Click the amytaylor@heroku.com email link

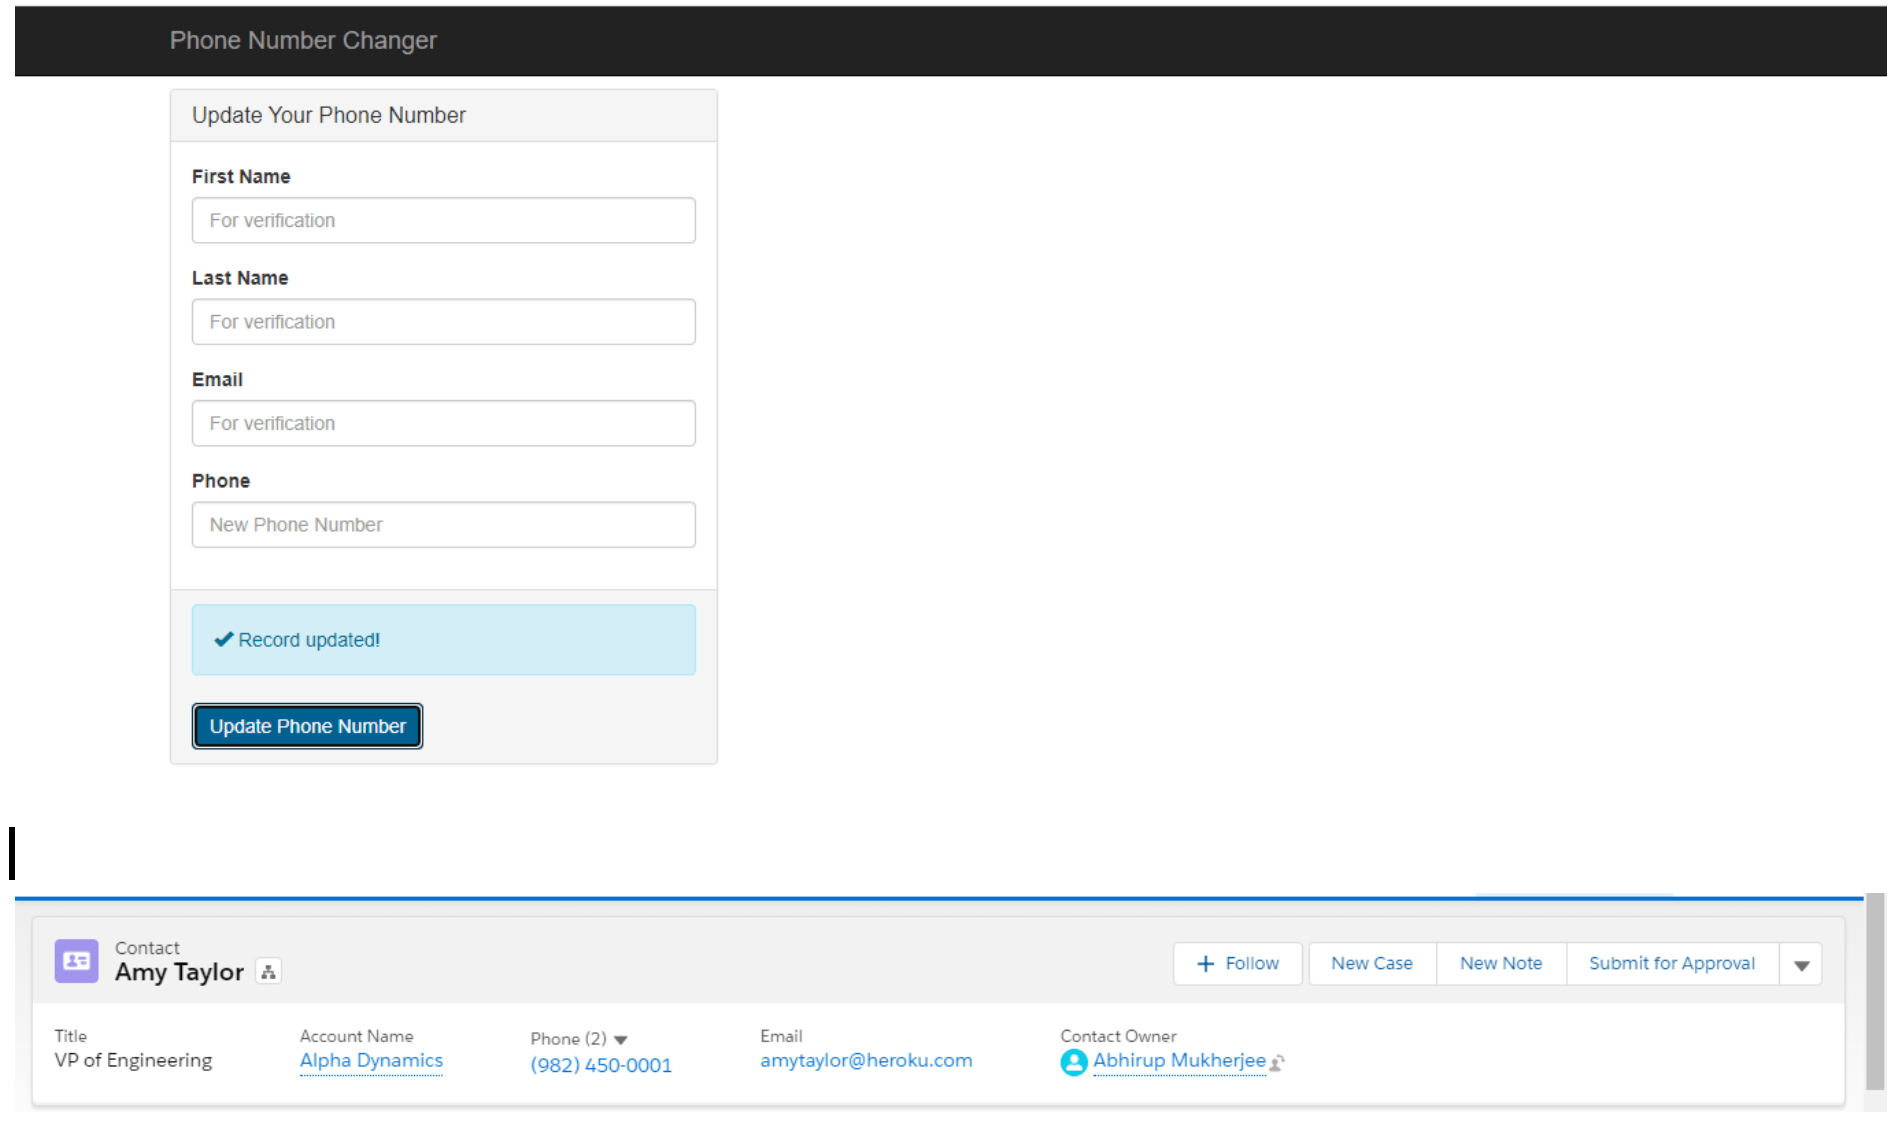[865, 1061]
